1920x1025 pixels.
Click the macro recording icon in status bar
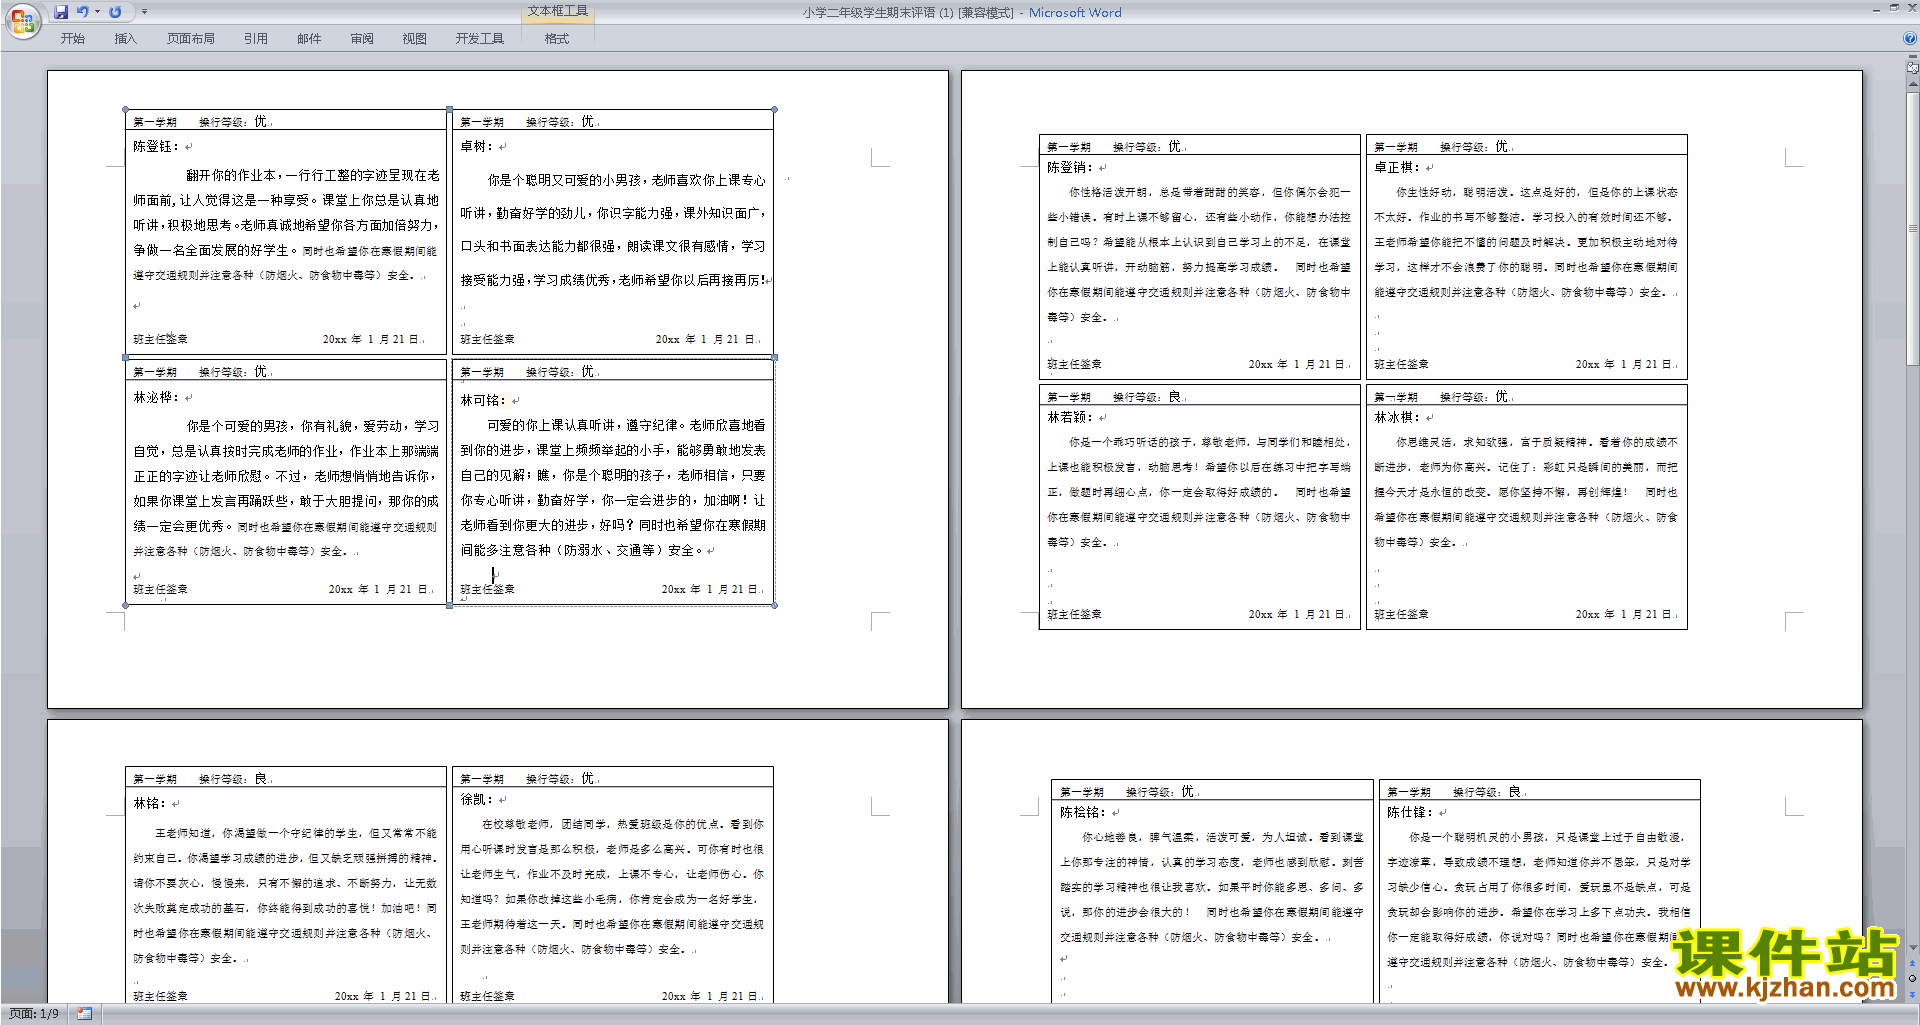point(84,1014)
